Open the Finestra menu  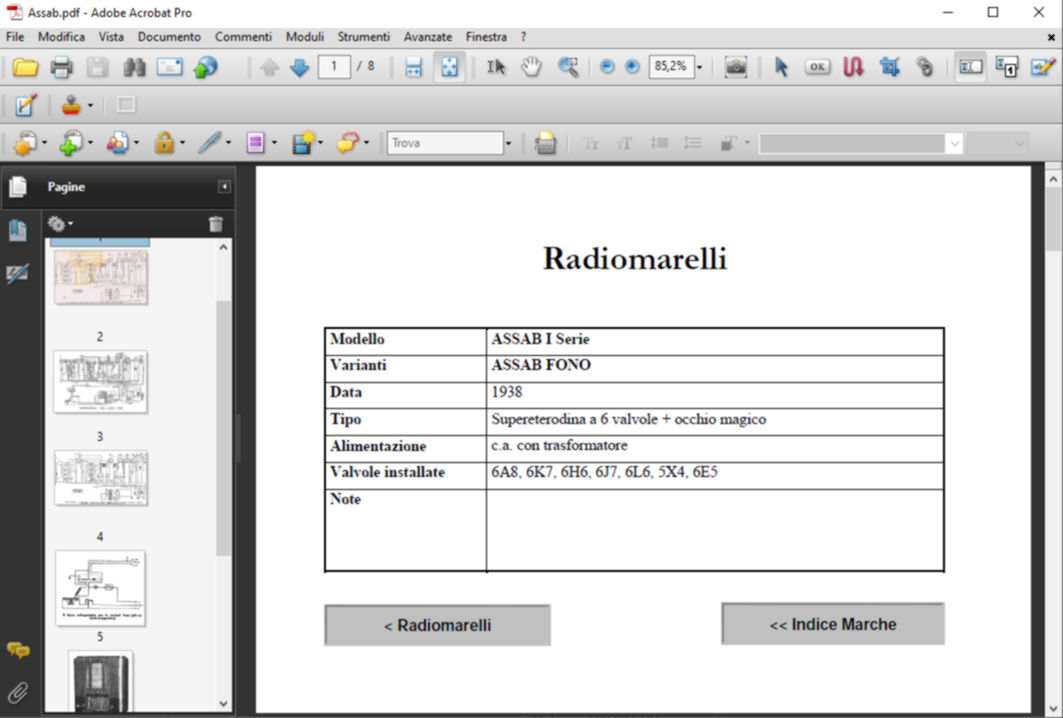click(x=486, y=37)
